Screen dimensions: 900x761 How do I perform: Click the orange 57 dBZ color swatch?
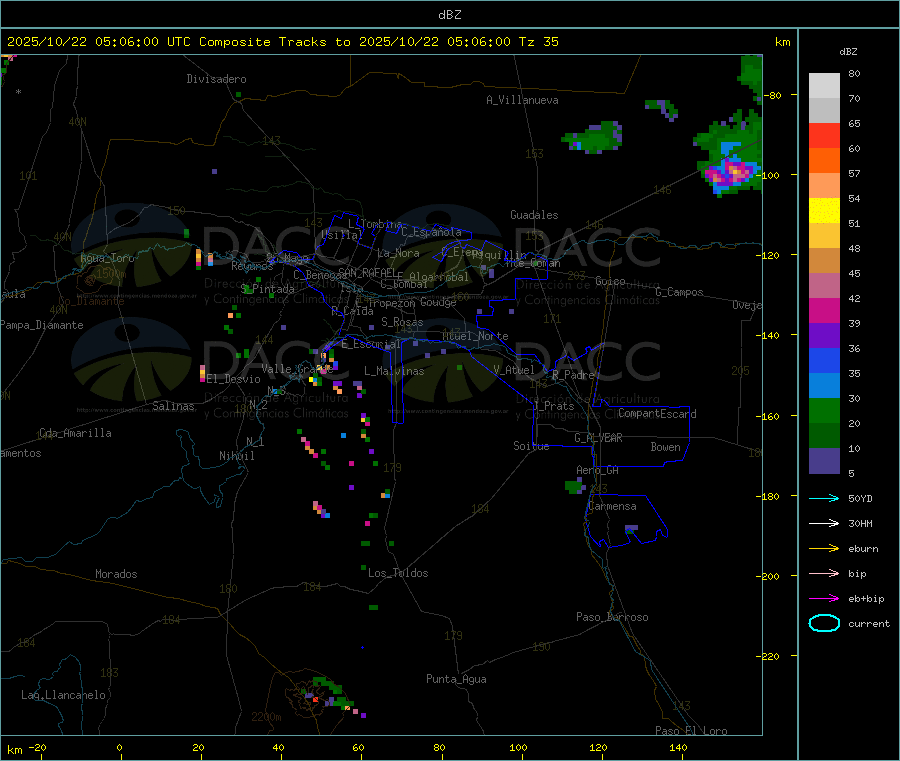(824, 161)
